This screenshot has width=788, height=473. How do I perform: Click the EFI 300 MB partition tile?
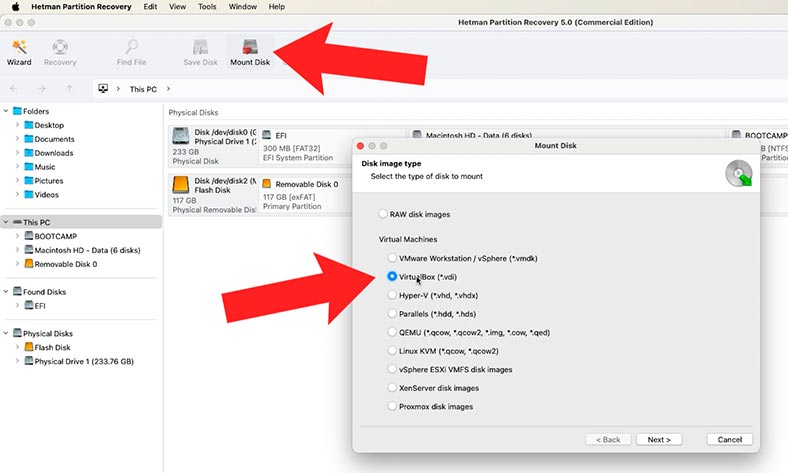pos(332,146)
